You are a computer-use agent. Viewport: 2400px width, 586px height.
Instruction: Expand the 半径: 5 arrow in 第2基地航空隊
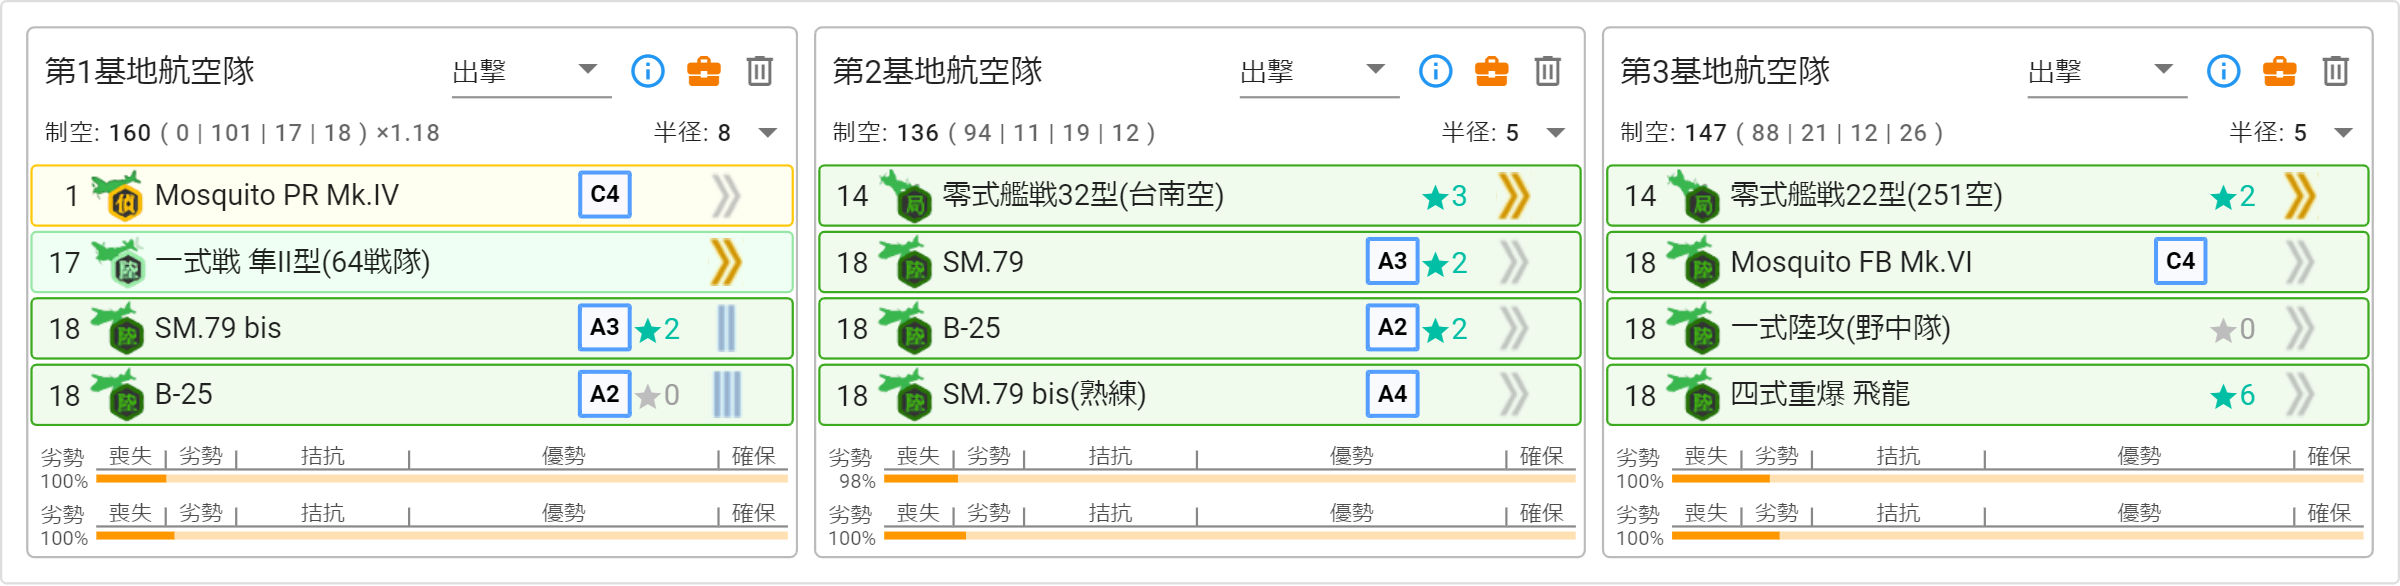coord(1555,132)
